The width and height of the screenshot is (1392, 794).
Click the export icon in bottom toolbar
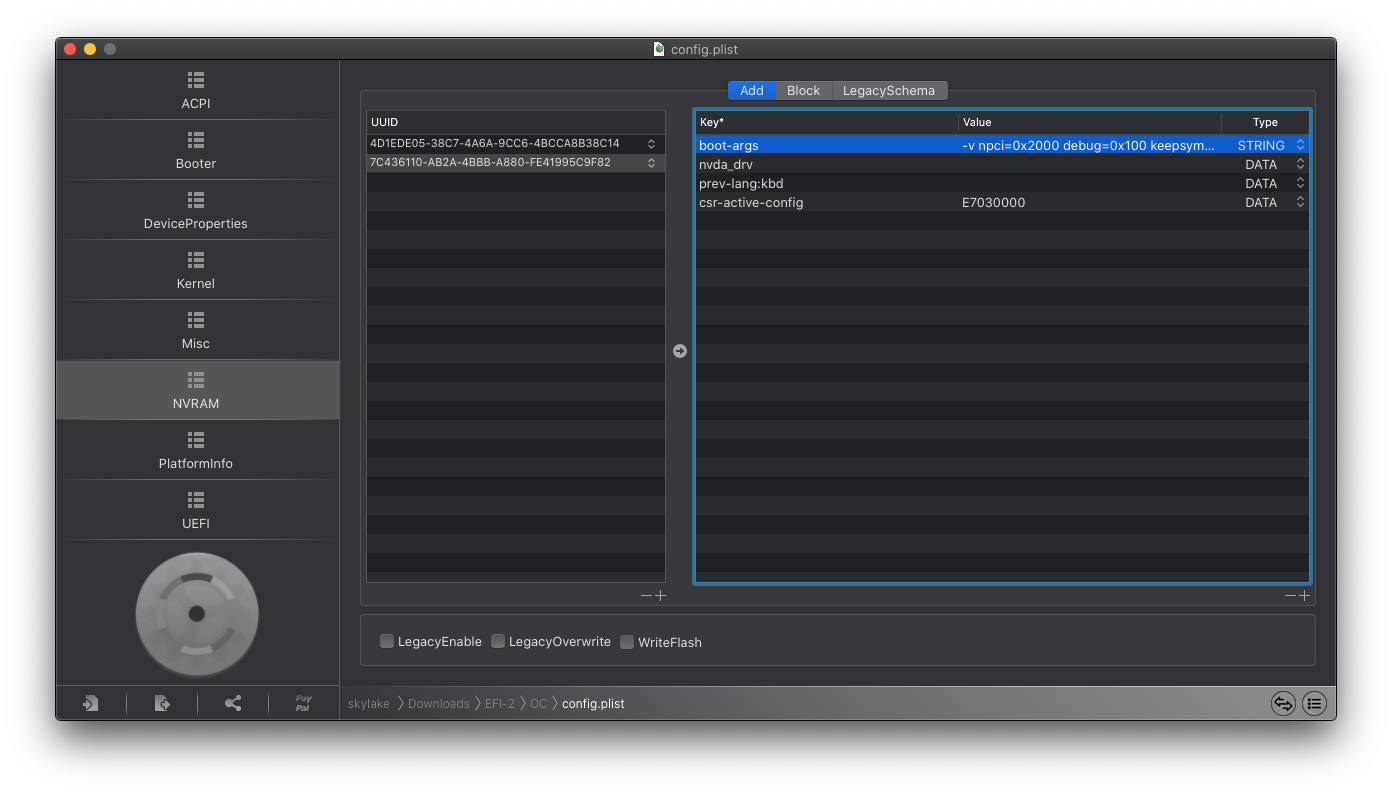[x=162, y=704]
